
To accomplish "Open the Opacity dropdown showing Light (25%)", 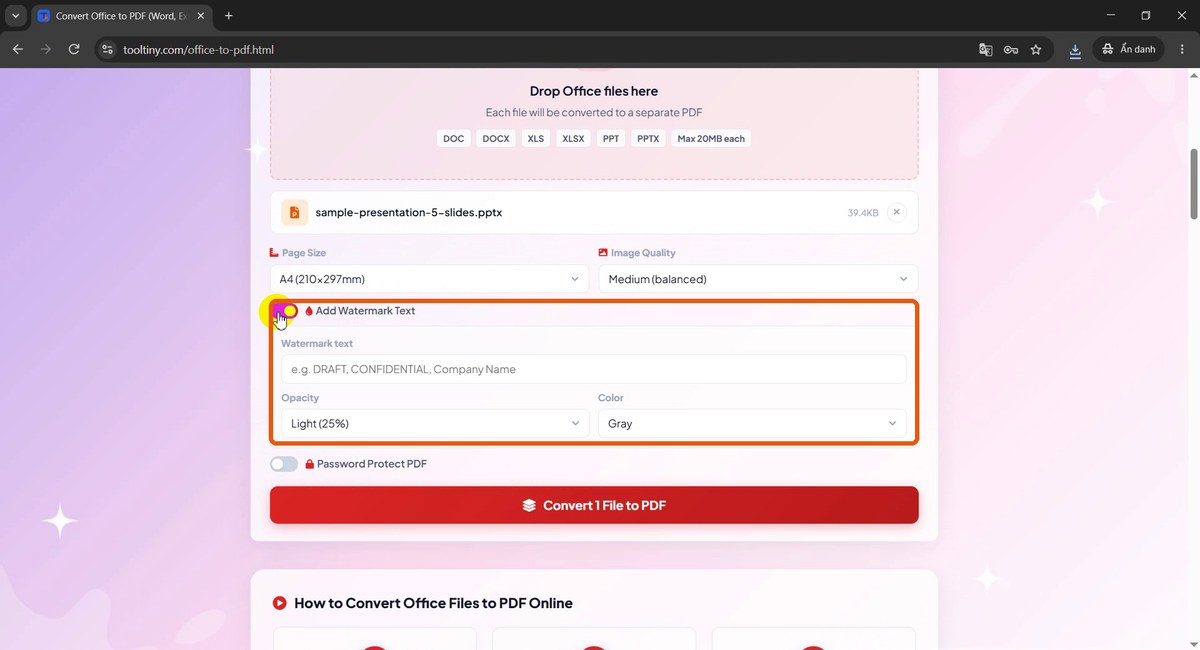I will (x=435, y=424).
